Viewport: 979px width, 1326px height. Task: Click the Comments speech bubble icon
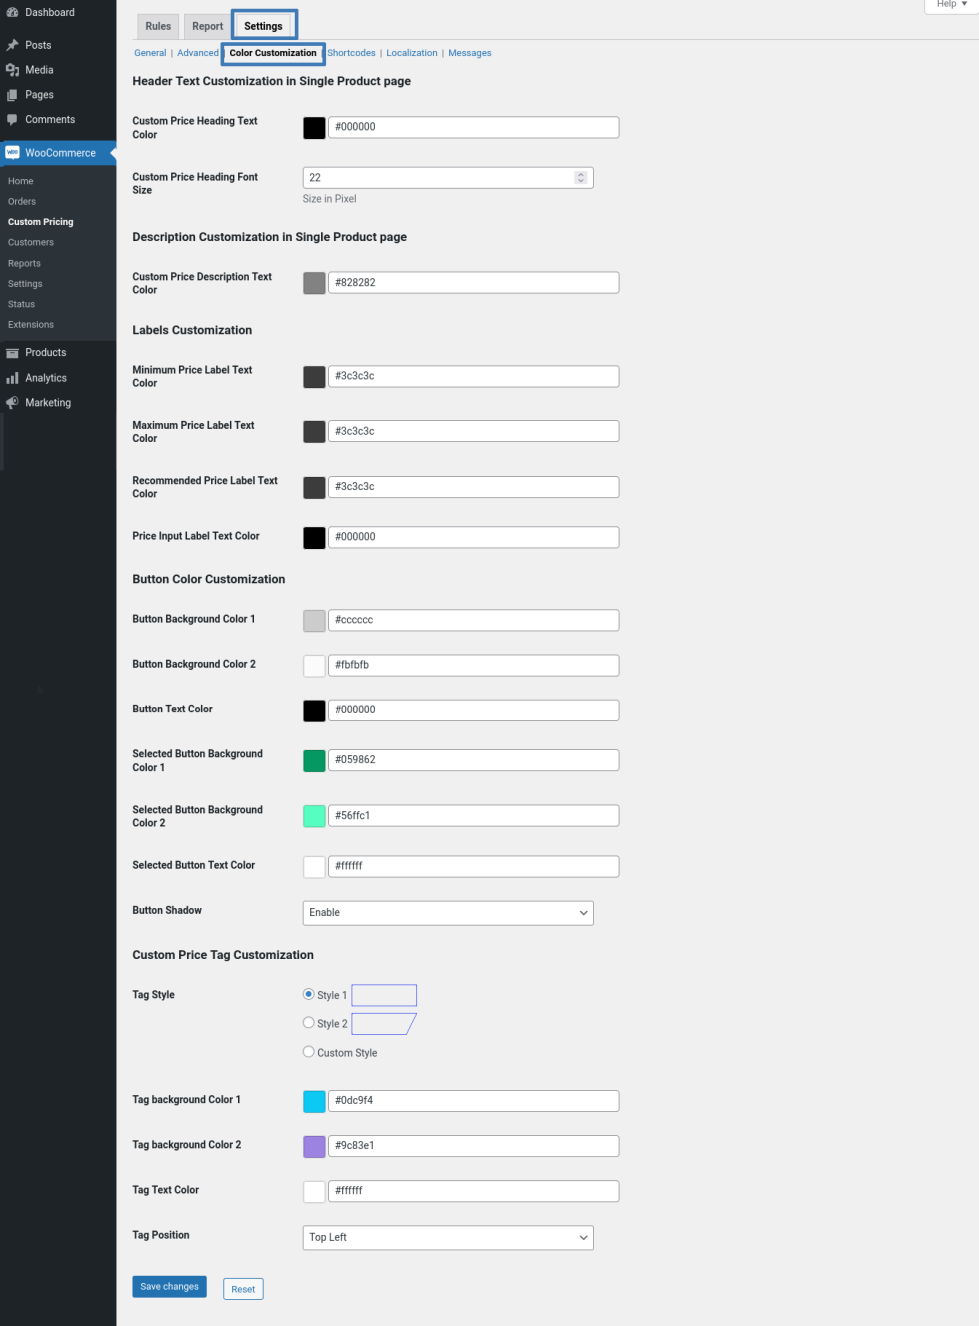click(12, 120)
